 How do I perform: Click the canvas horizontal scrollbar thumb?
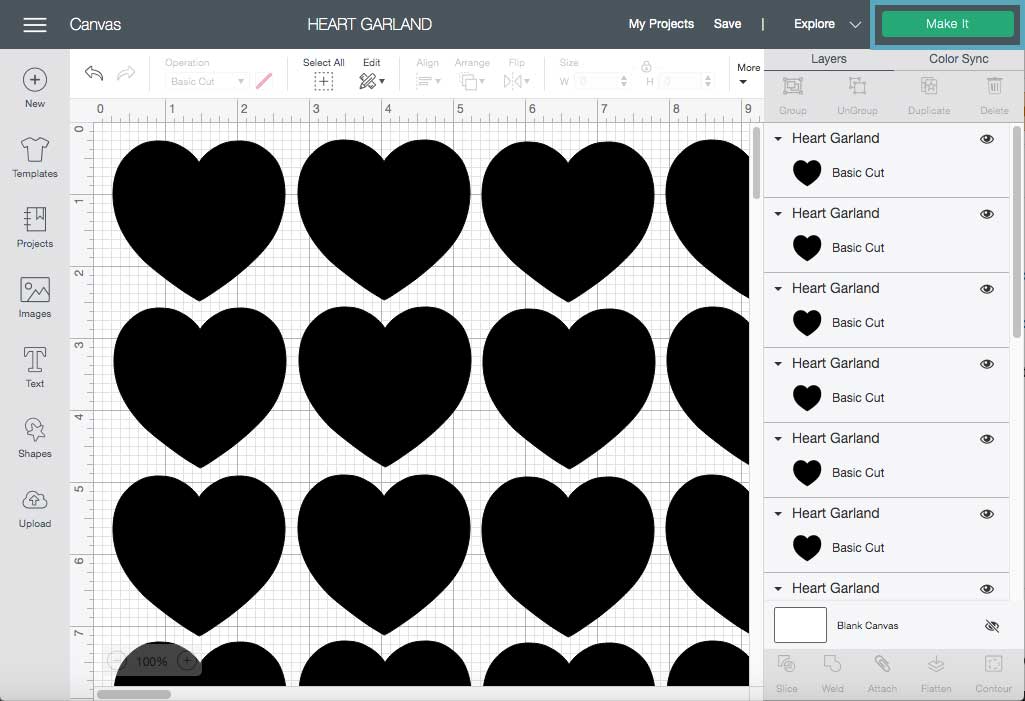coord(134,694)
